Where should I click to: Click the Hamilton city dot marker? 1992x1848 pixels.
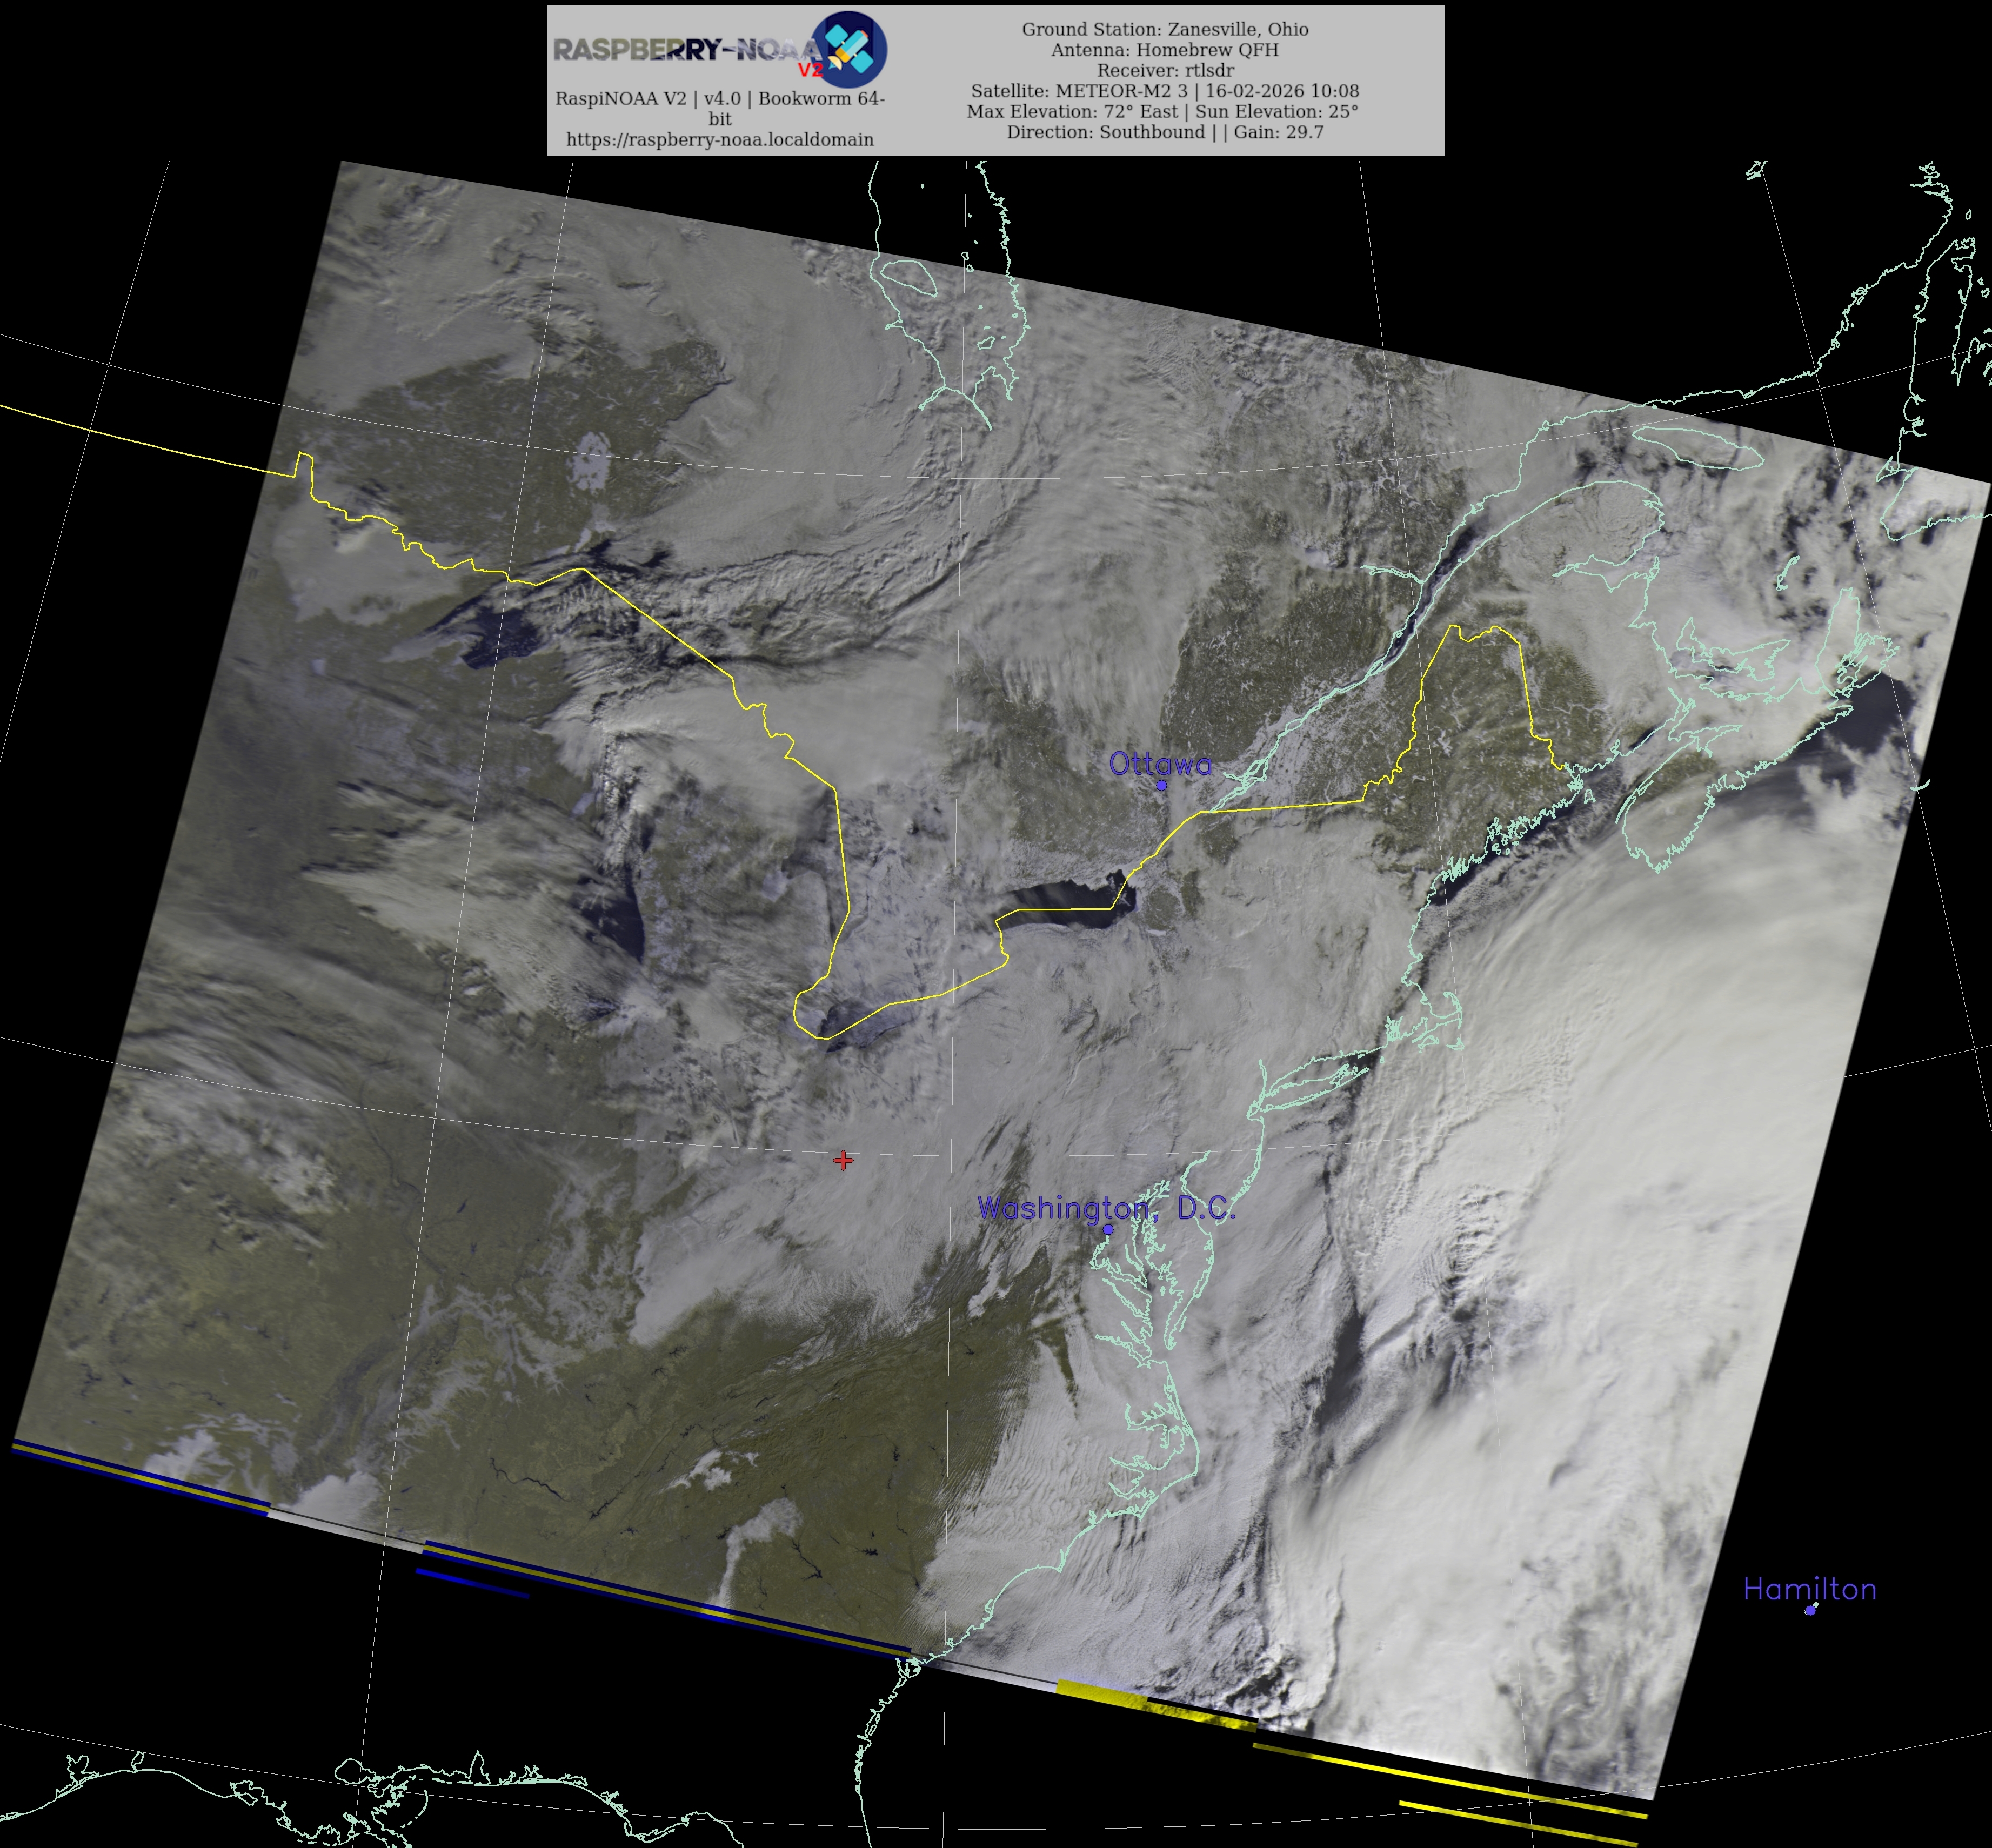click(1810, 1610)
